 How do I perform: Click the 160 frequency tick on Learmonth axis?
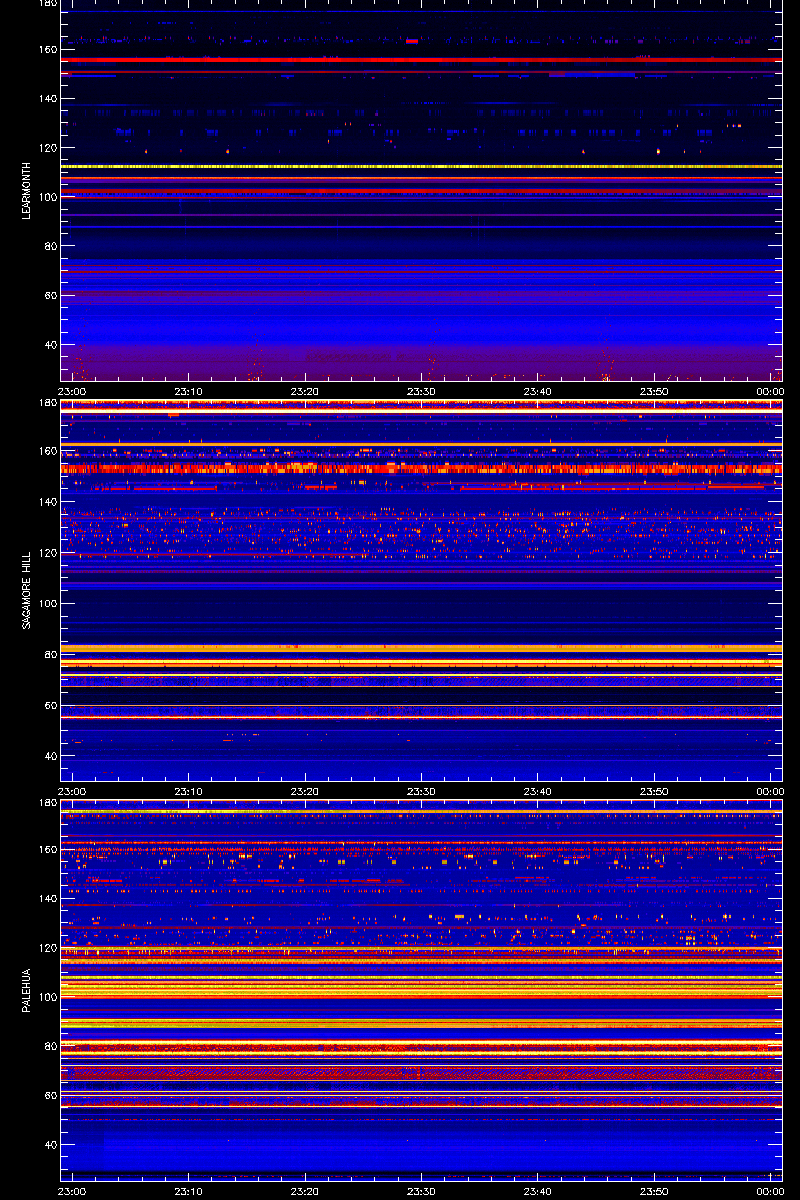point(48,50)
